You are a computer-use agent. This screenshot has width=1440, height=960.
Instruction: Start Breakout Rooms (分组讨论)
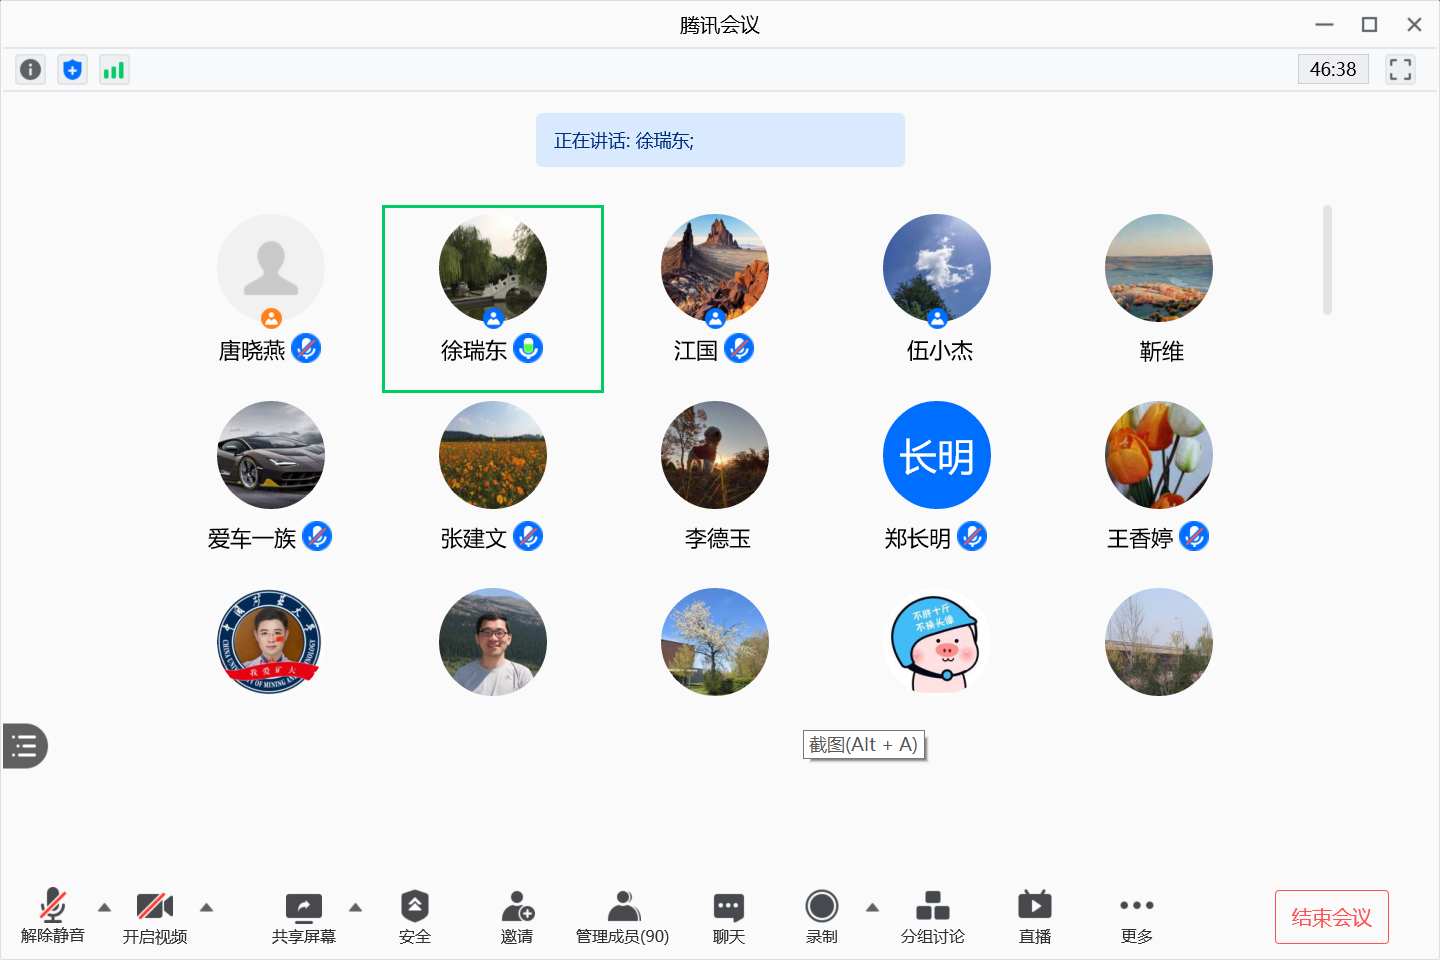(x=932, y=916)
